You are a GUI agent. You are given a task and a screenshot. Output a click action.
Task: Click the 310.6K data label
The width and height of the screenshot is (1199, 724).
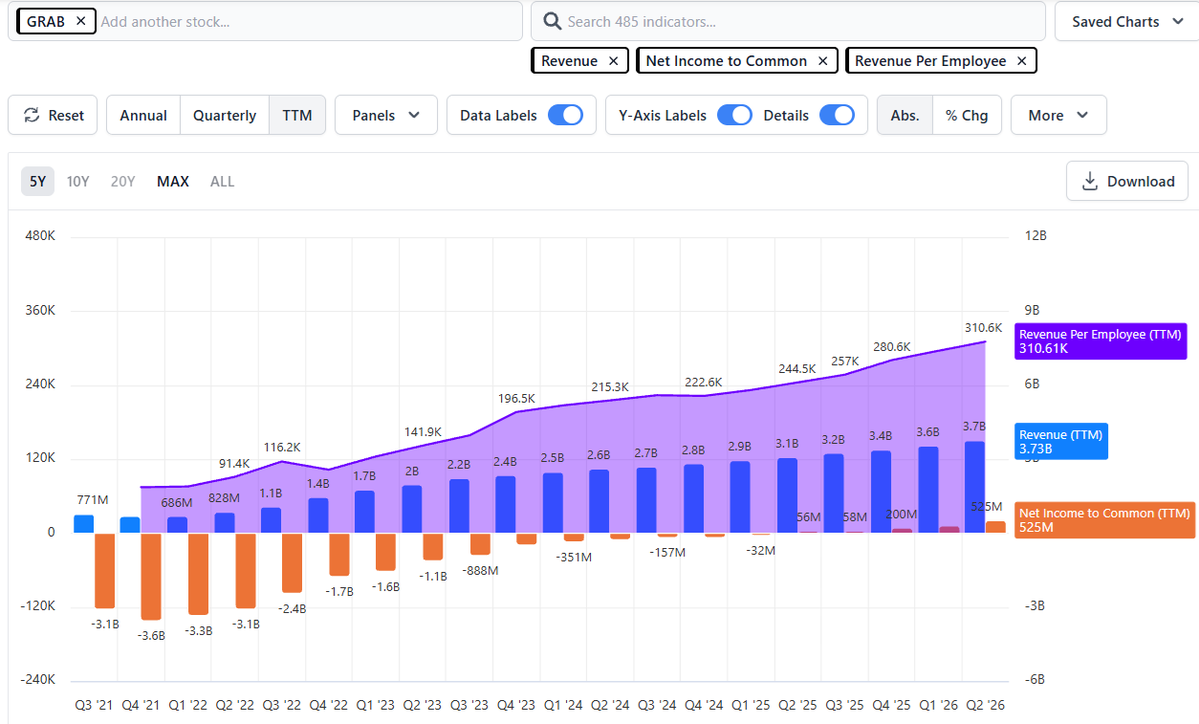[x=983, y=328]
